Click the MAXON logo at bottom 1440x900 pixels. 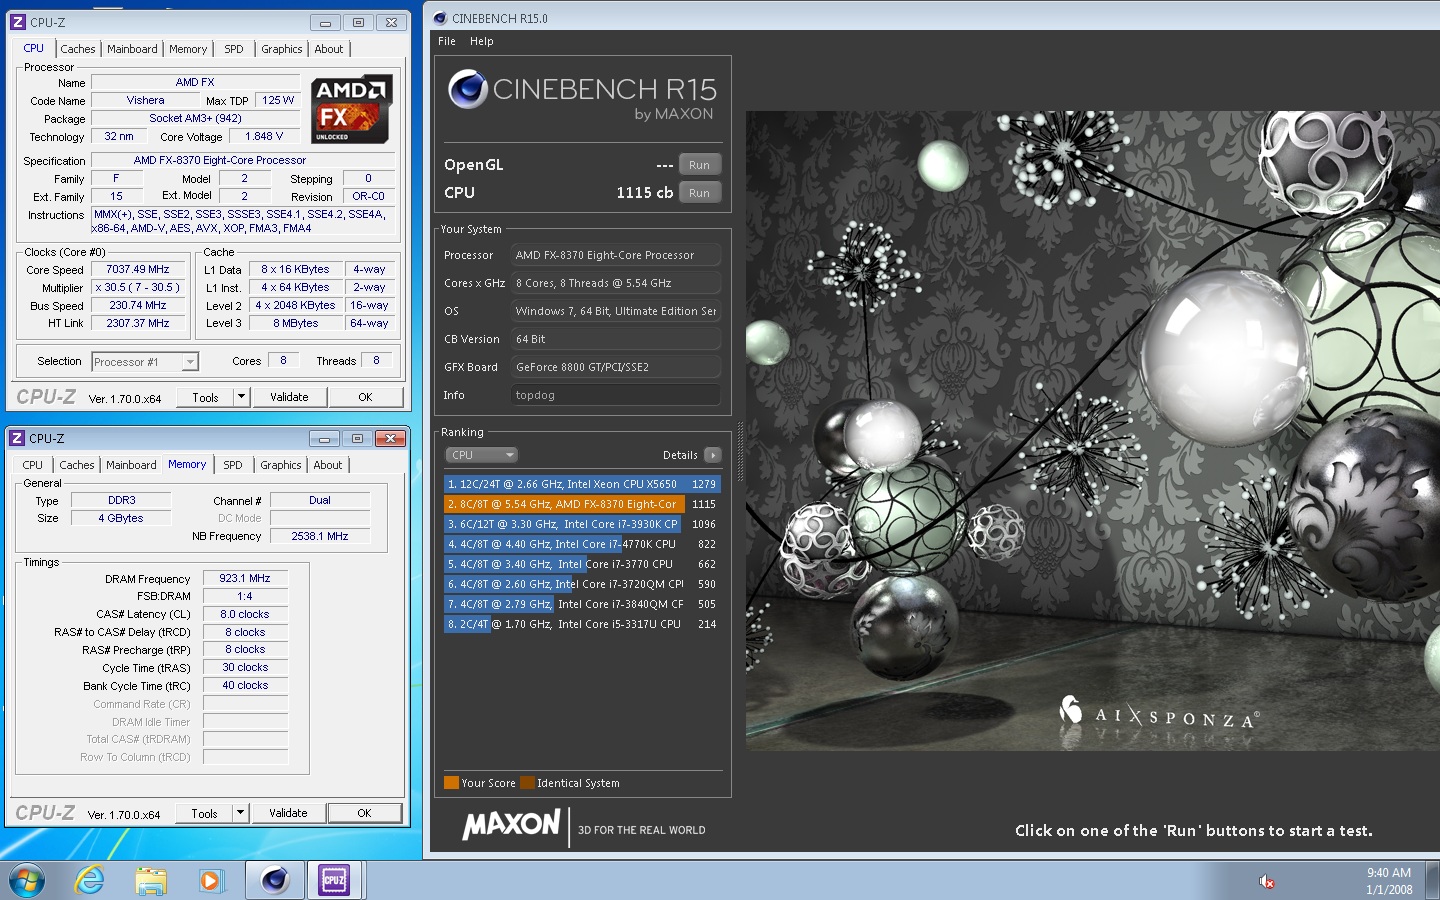511,825
